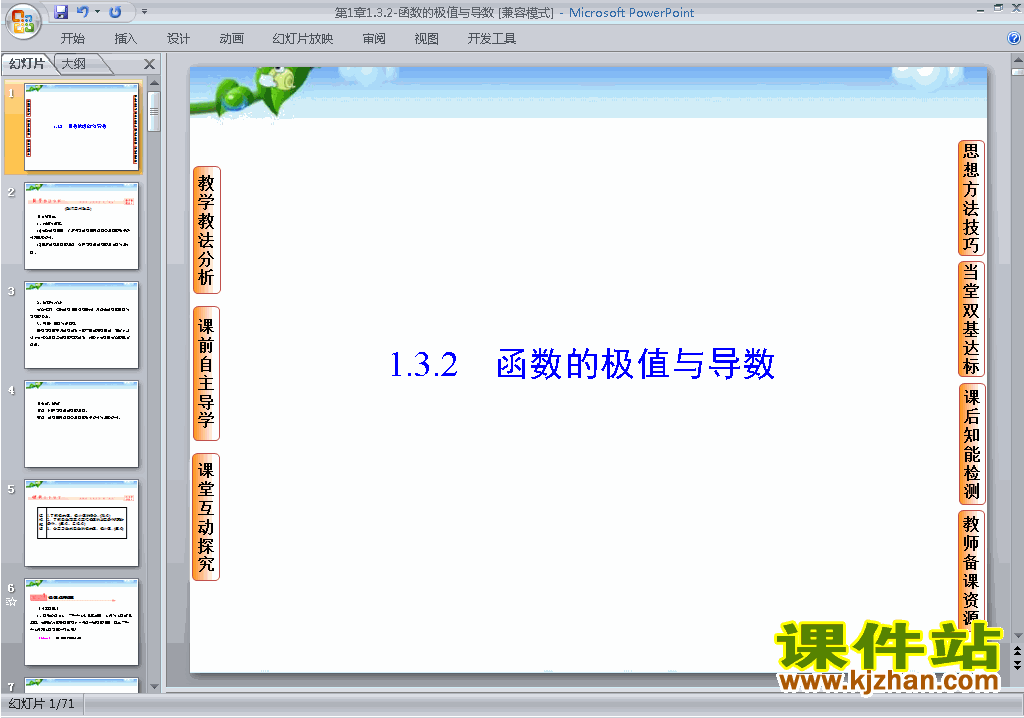
Task: Click the title text 函数的极值与导数
Action: (x=635, y=365)
